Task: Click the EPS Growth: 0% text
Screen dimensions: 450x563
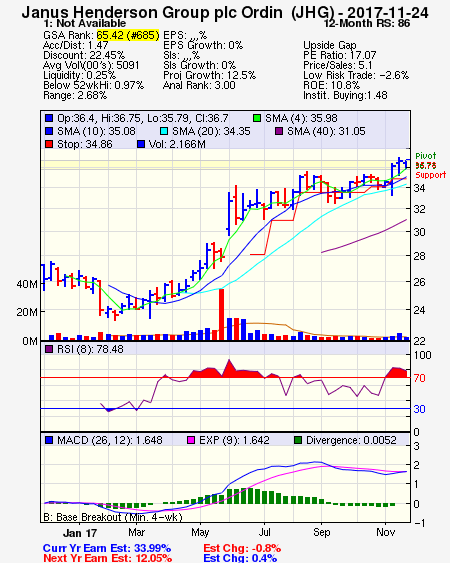Action: 203,45
